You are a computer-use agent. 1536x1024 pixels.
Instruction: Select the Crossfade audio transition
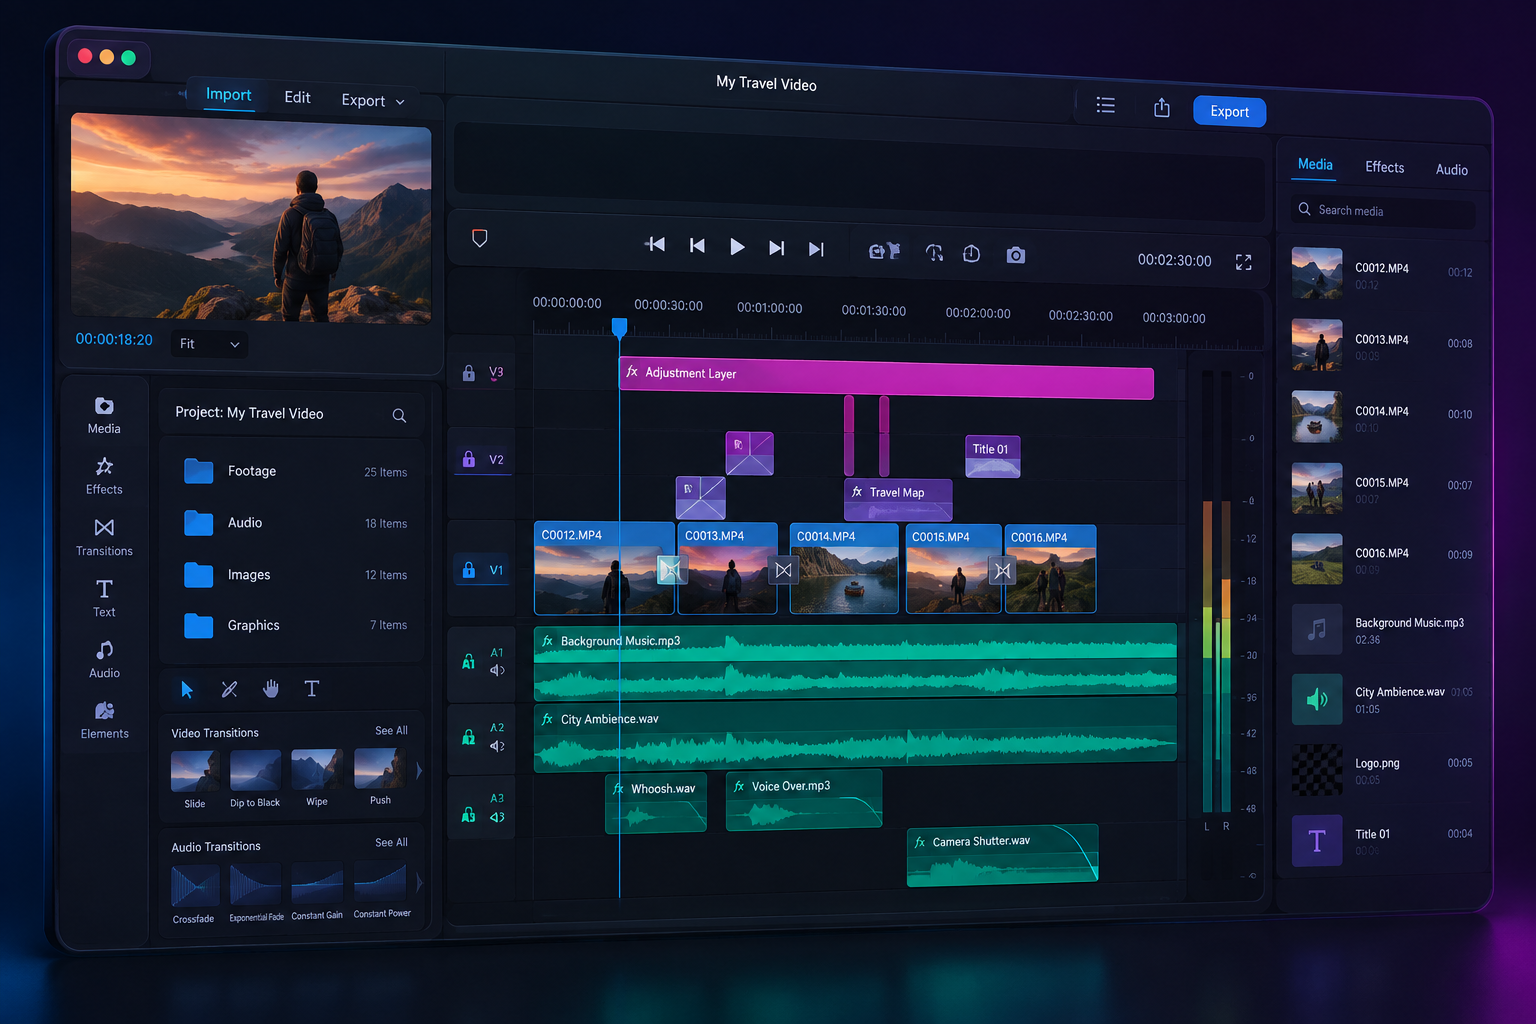coord(194,895)
